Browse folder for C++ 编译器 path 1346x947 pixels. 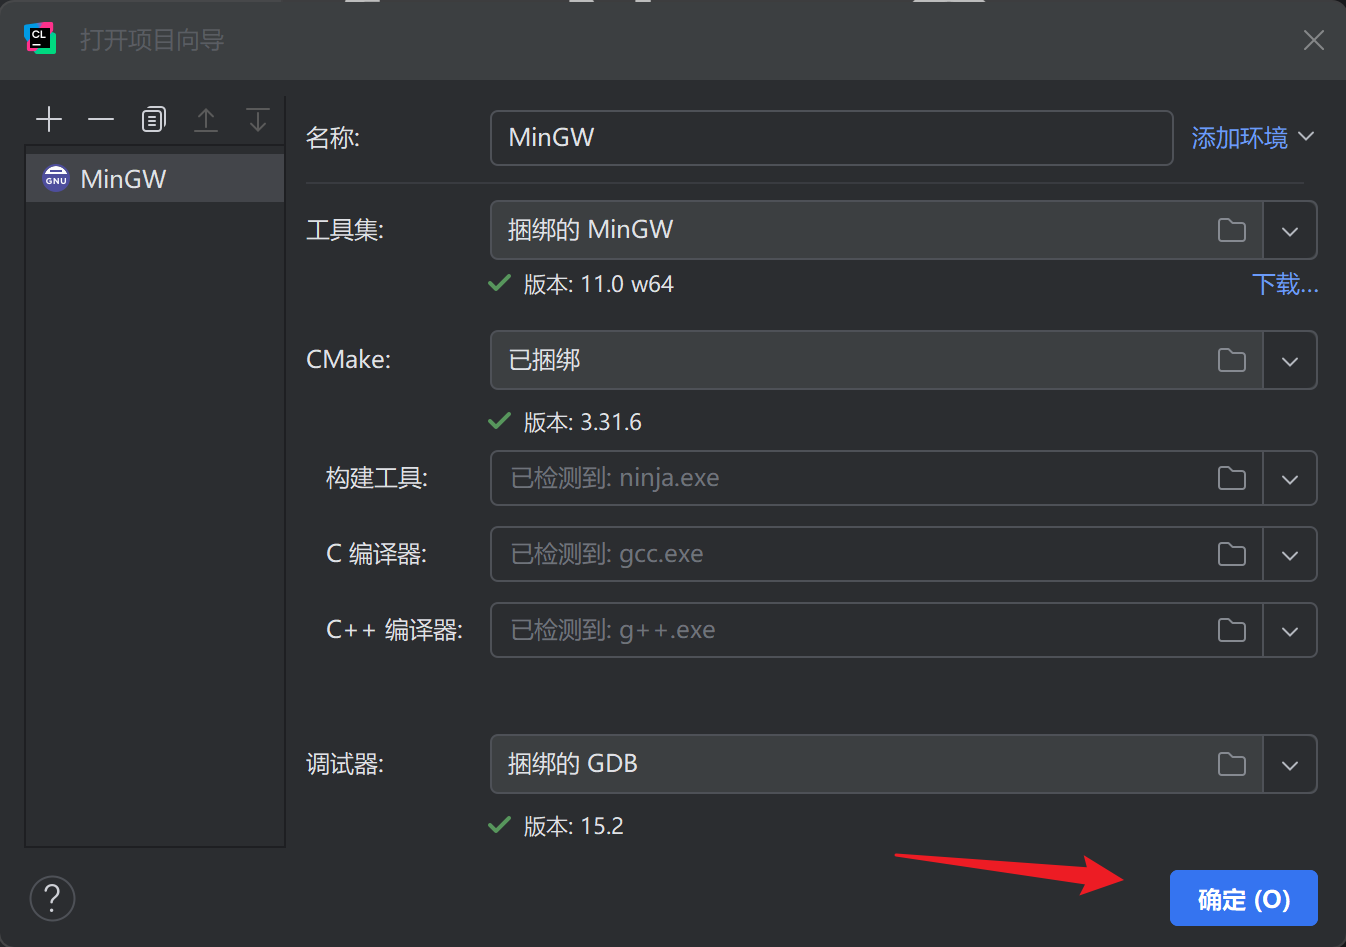tap(1232, 631)
